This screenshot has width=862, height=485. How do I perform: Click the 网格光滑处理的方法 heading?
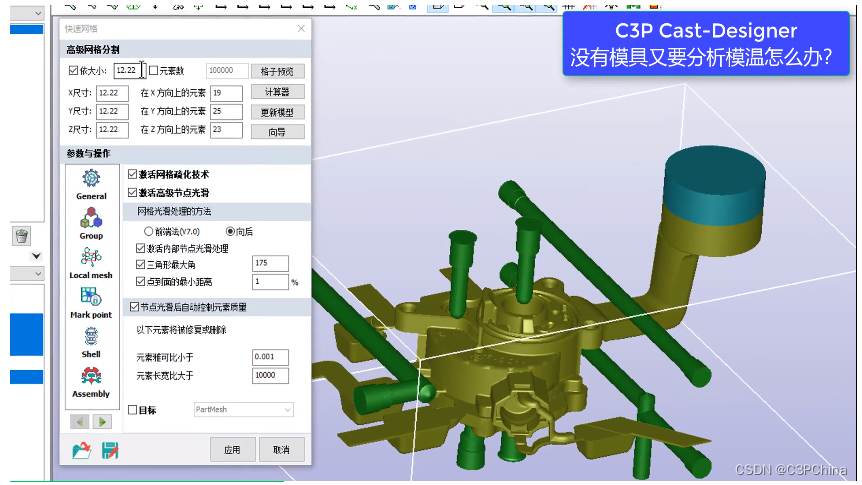pos(174,211)
